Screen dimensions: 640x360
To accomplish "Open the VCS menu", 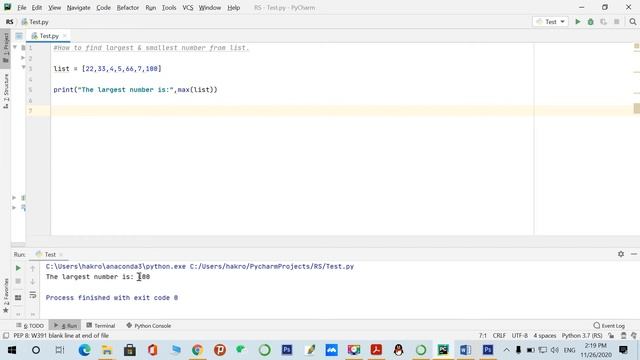I will 188,8.
